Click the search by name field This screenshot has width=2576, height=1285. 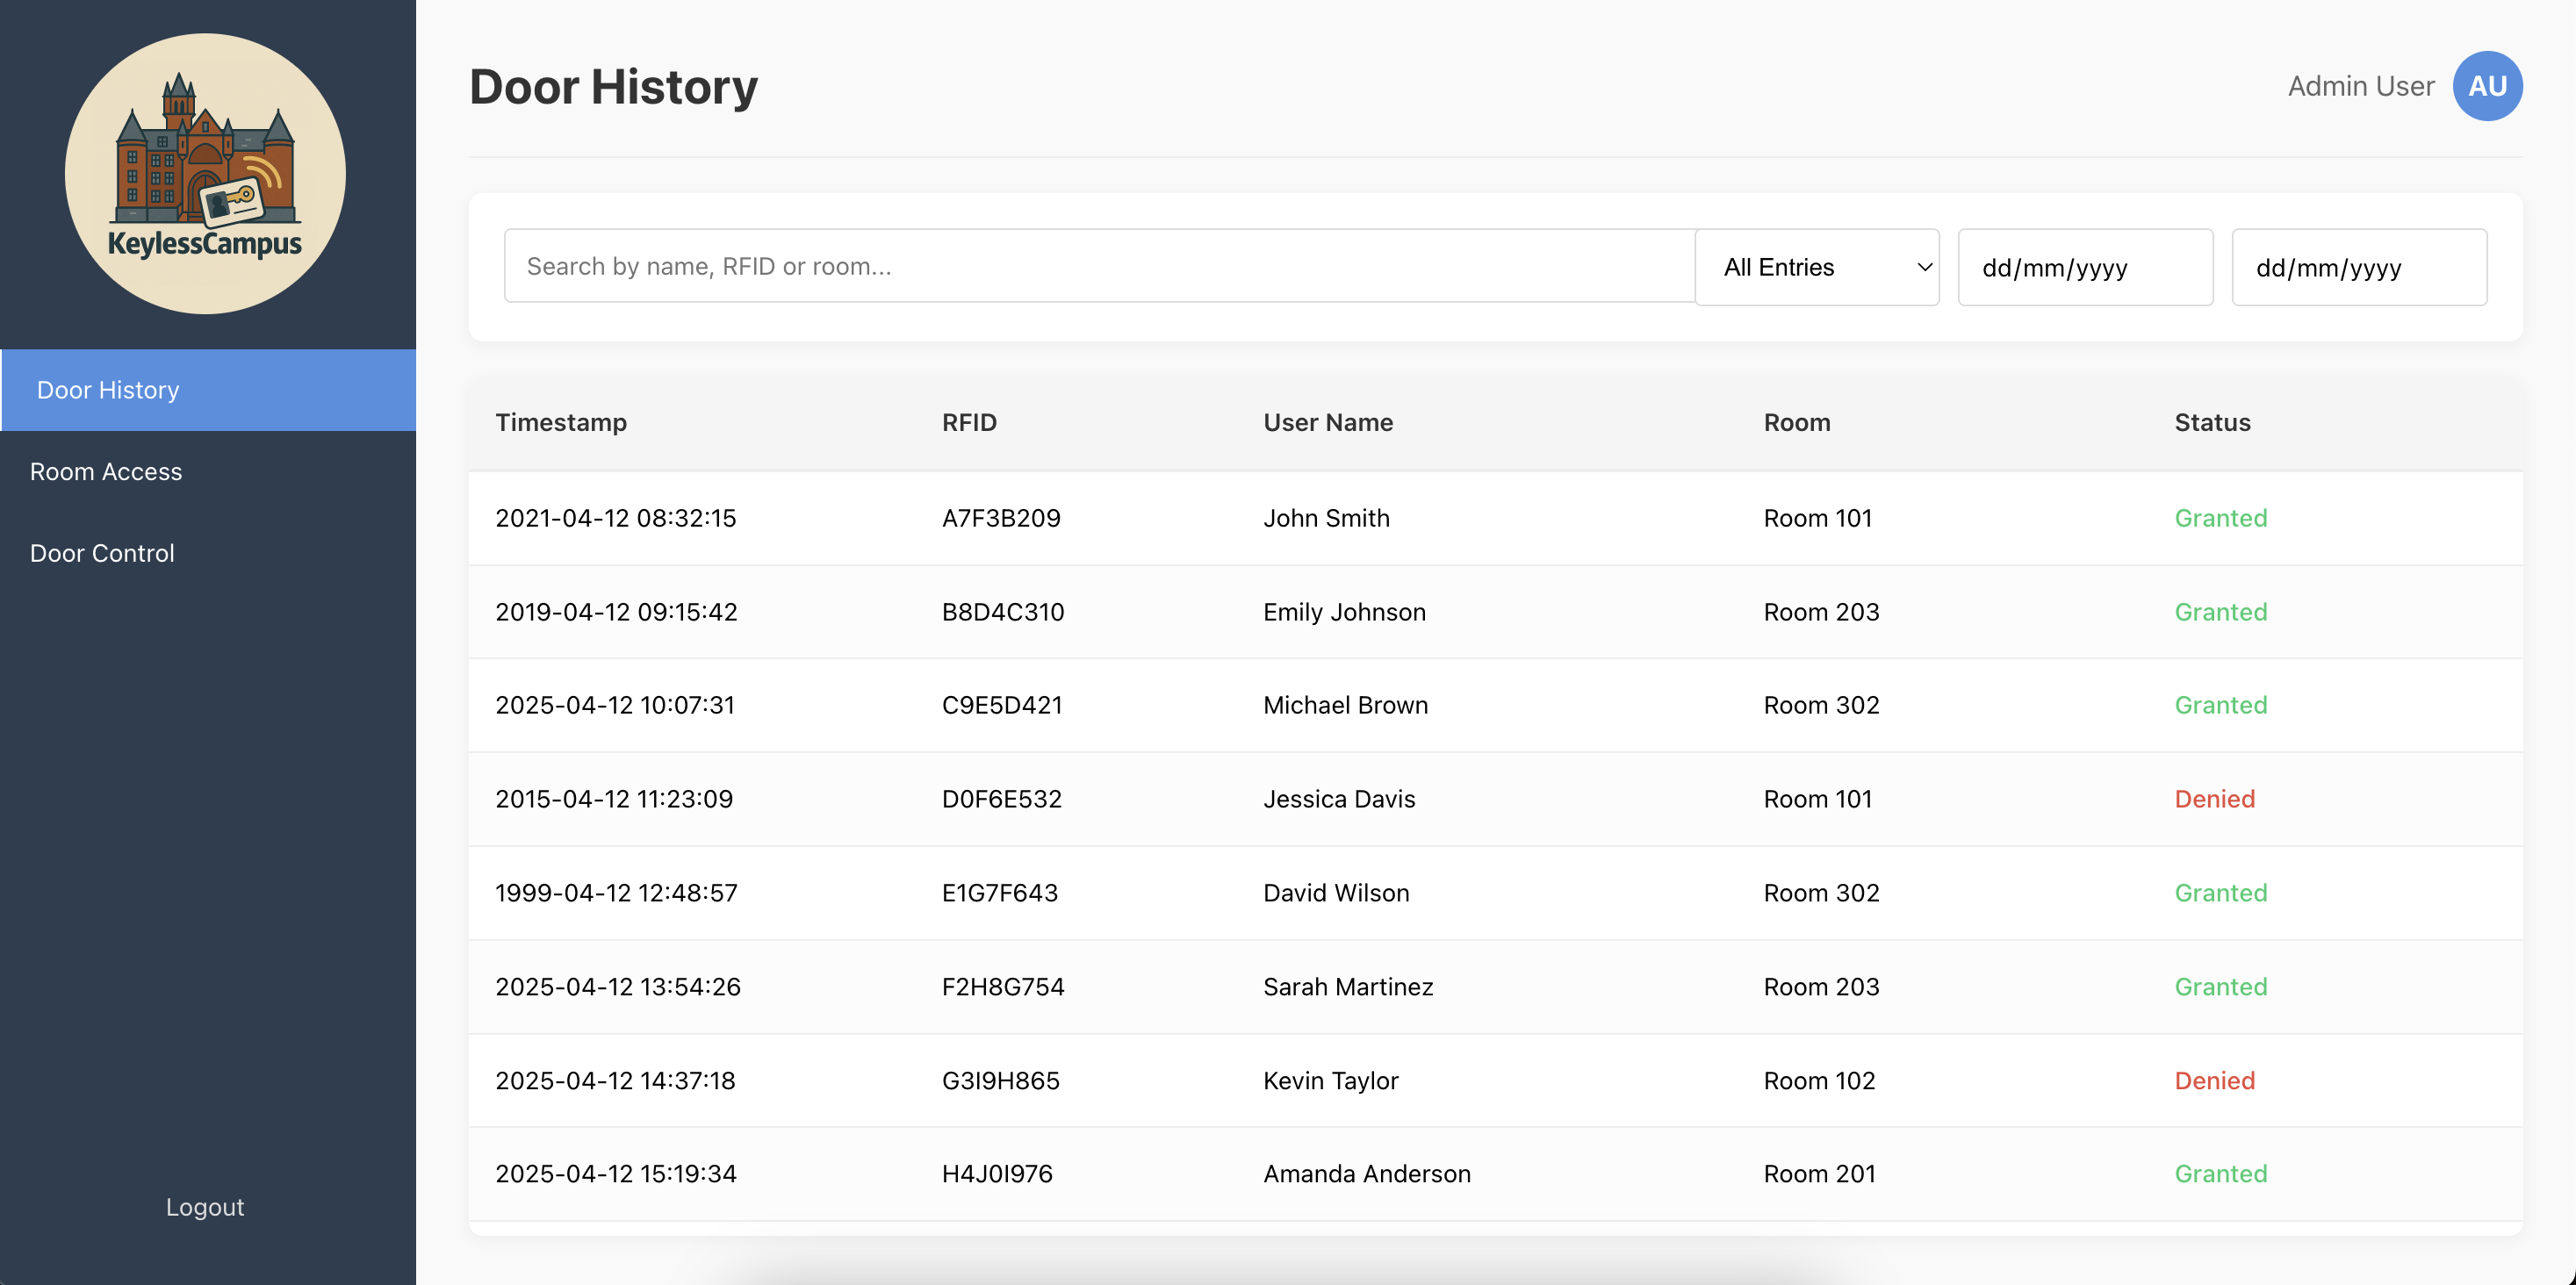click(x=1098, y=266)
